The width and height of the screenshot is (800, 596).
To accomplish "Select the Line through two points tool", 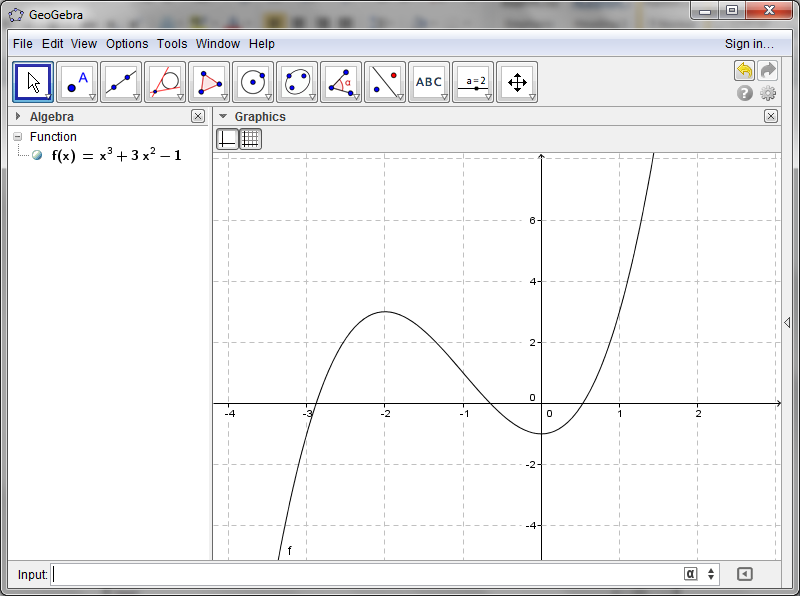I will [x=121, y=80].
